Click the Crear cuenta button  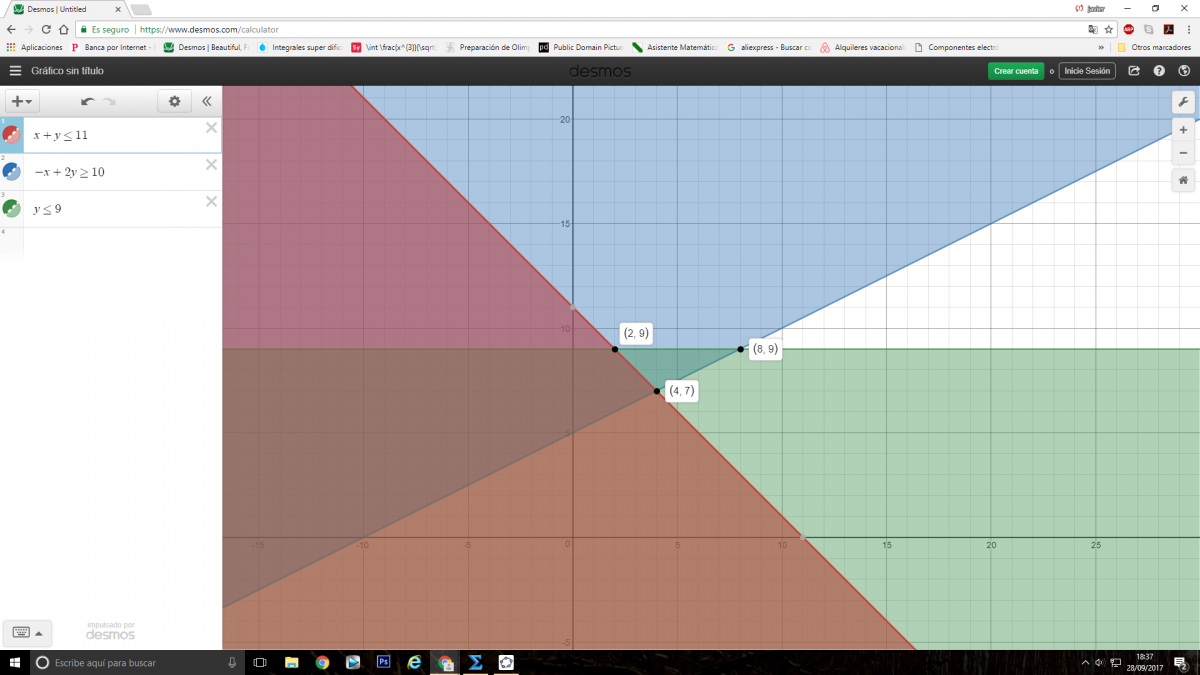click(x=1015, y=71)
